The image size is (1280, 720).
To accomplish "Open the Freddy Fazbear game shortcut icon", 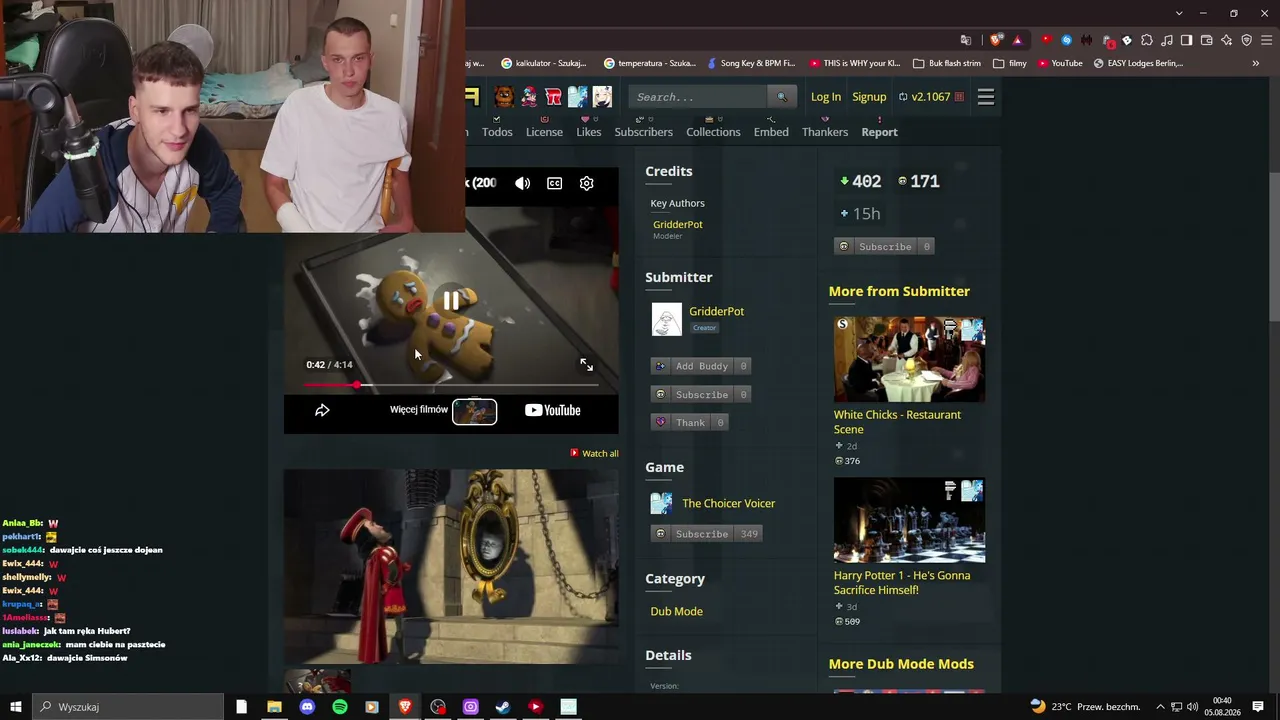I will (504, 97).
